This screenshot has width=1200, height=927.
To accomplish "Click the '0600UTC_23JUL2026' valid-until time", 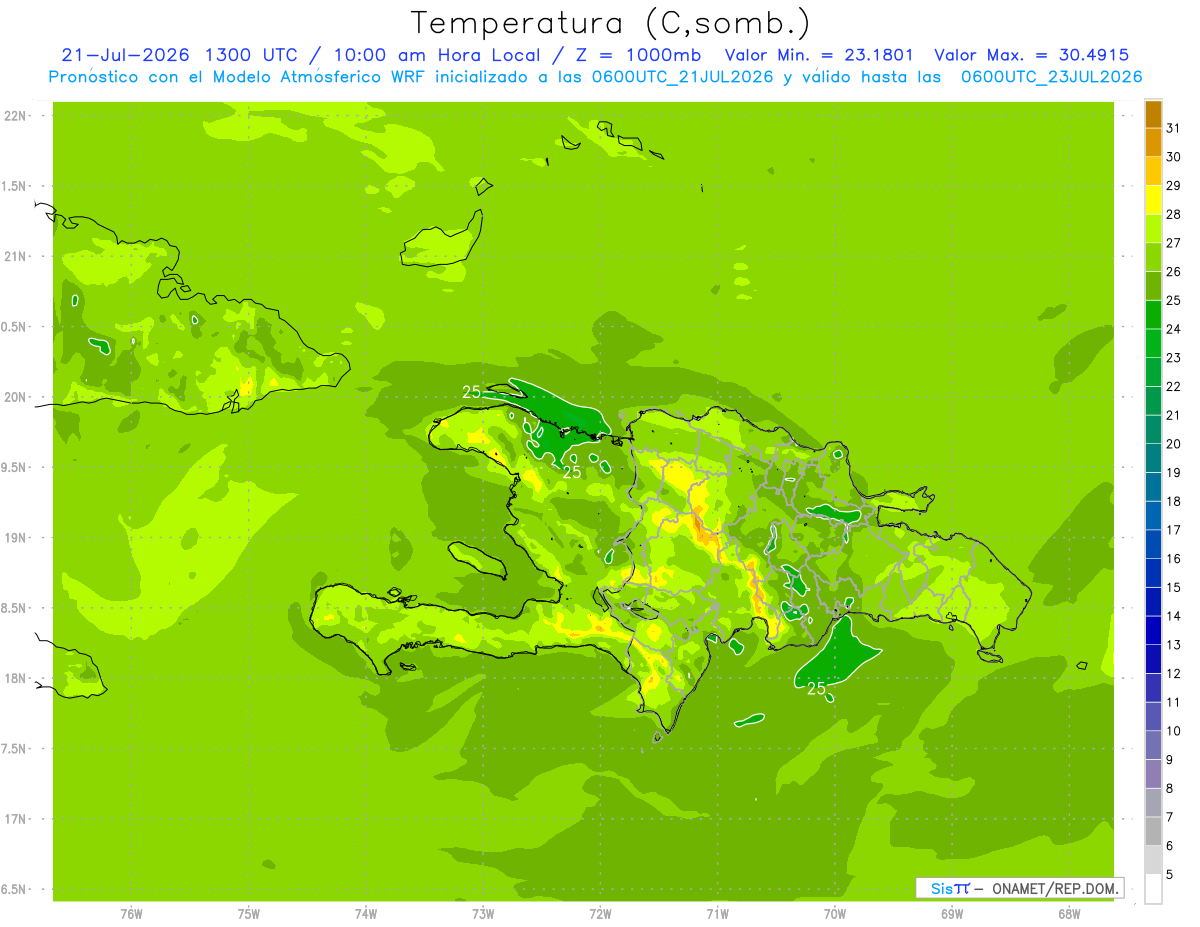I will (1051, 77).
